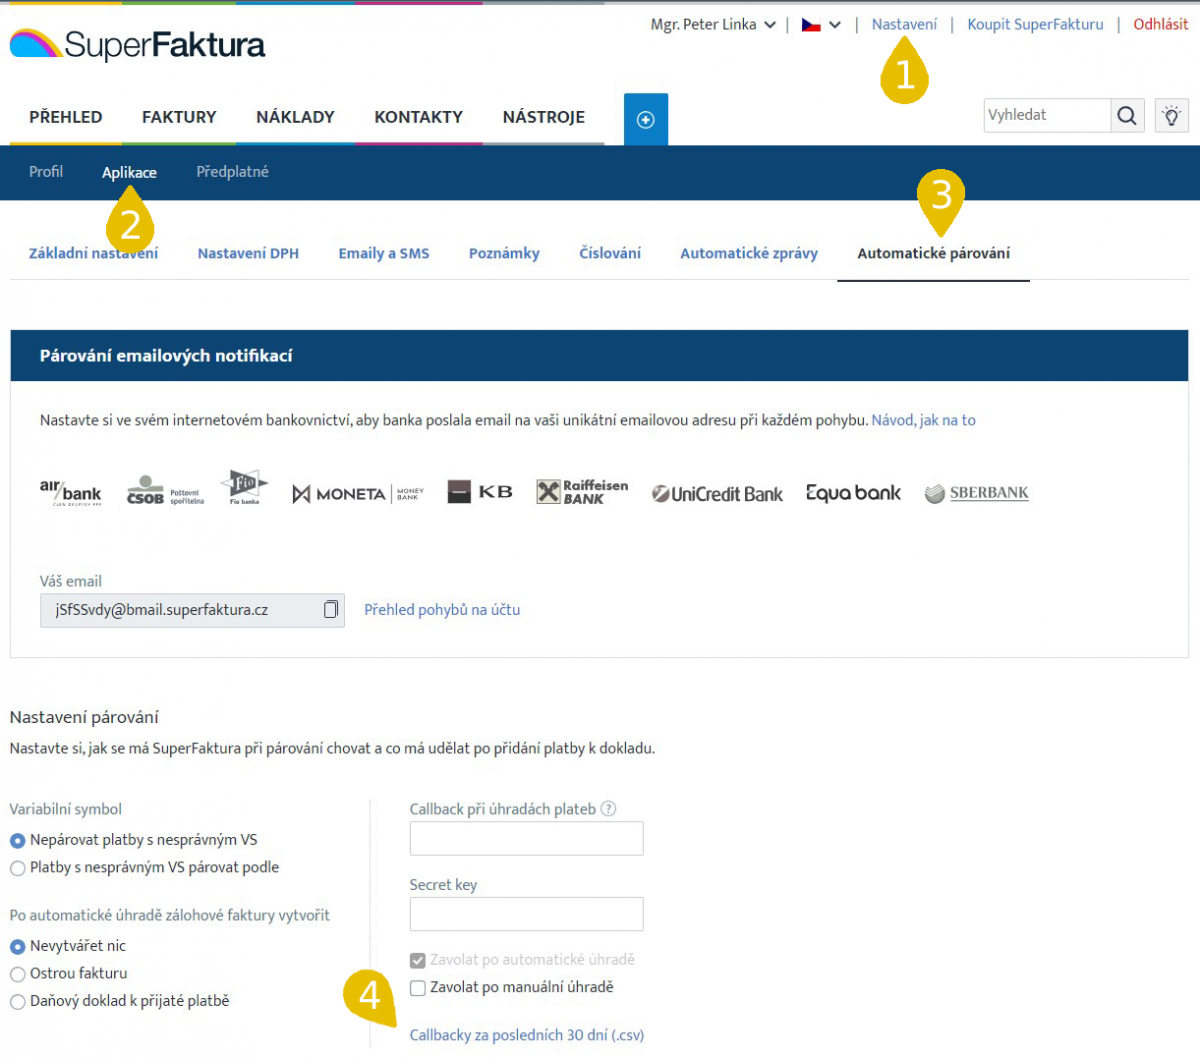The width and height of the screenshot is (1200, 1058).
Task: Click the Raiffeisen Bank logo
Action: (x=582, y=491)
